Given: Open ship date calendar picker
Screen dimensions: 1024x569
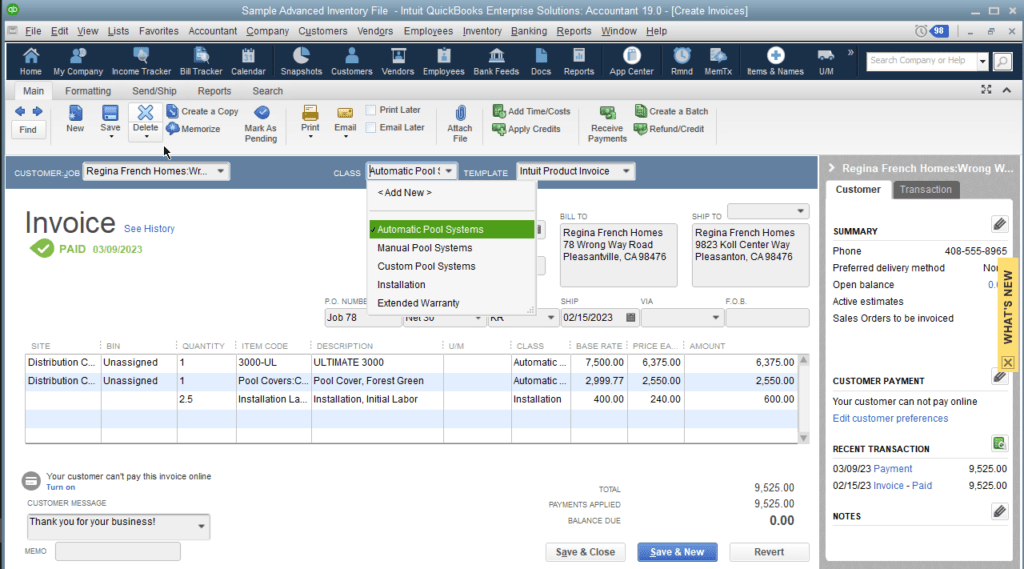Looking at the screenshot, I should click(x=630, y=317).
